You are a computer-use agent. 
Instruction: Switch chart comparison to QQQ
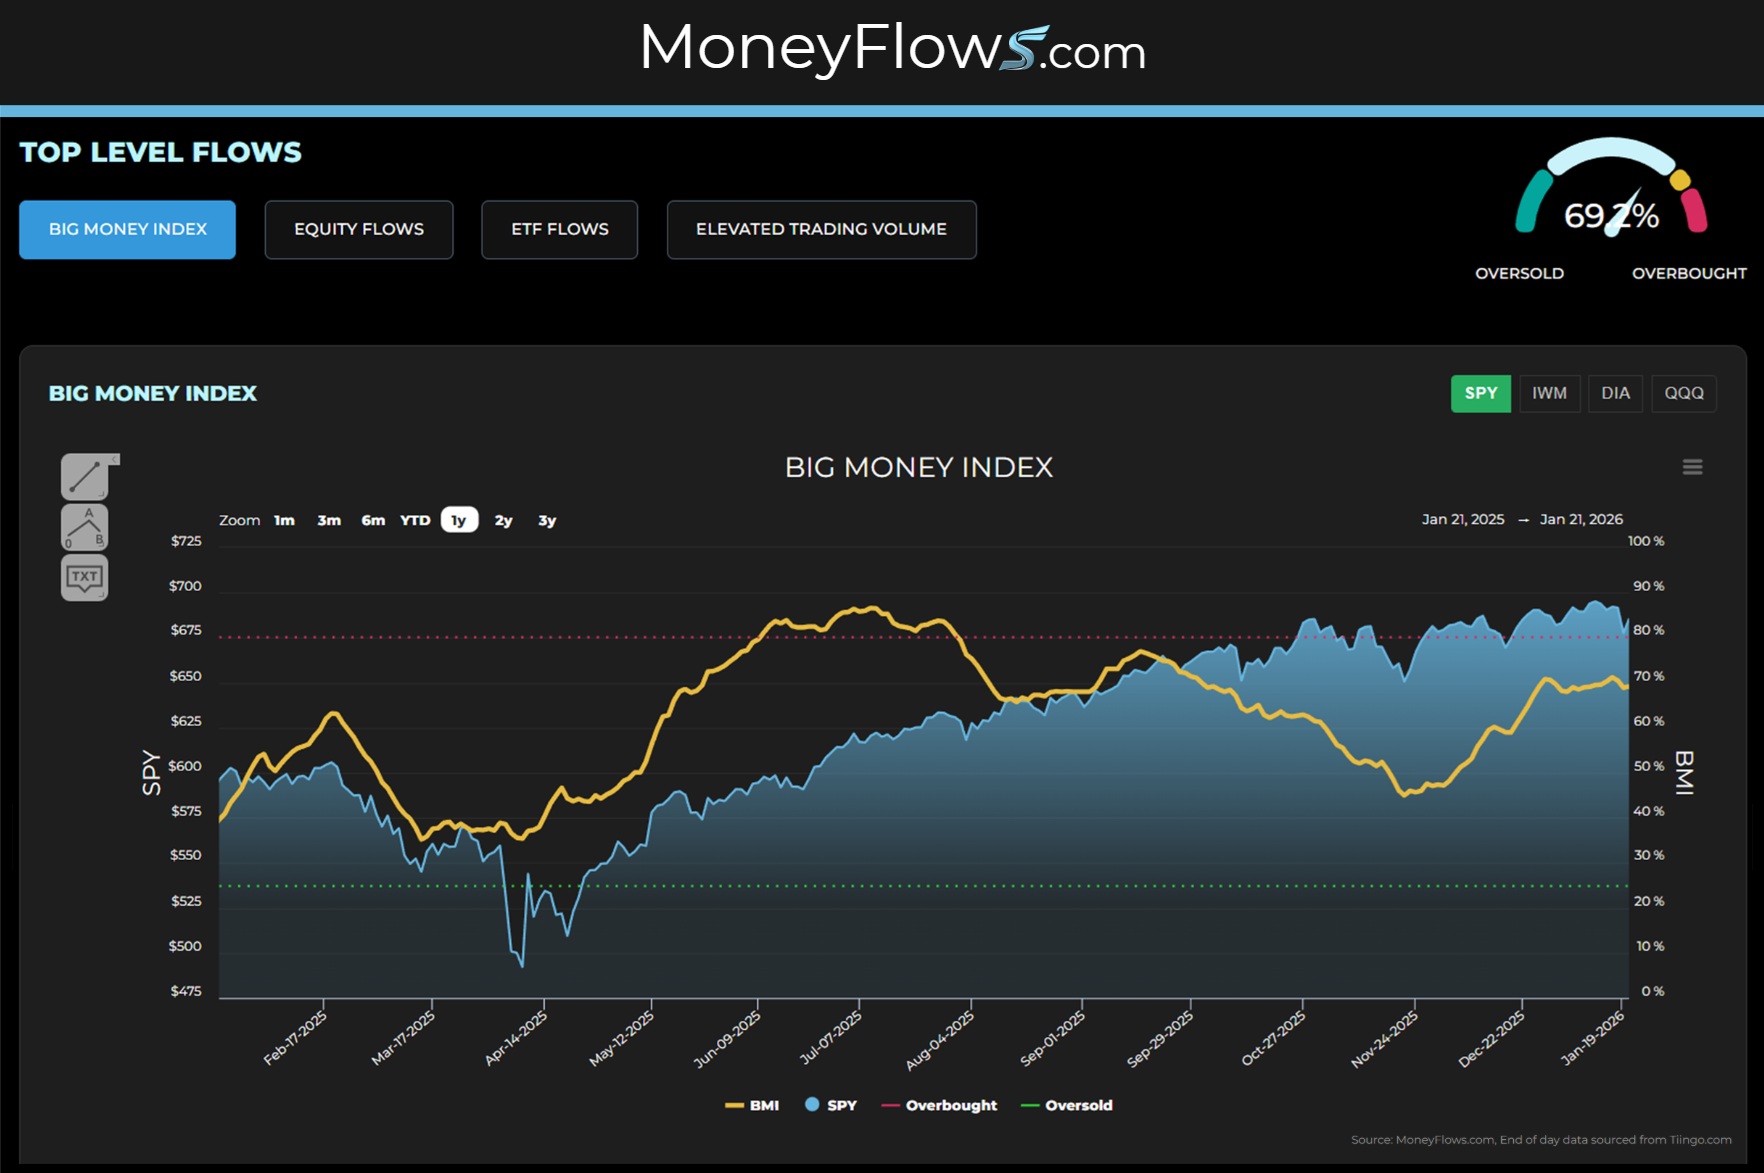[x=1684, y=393]
